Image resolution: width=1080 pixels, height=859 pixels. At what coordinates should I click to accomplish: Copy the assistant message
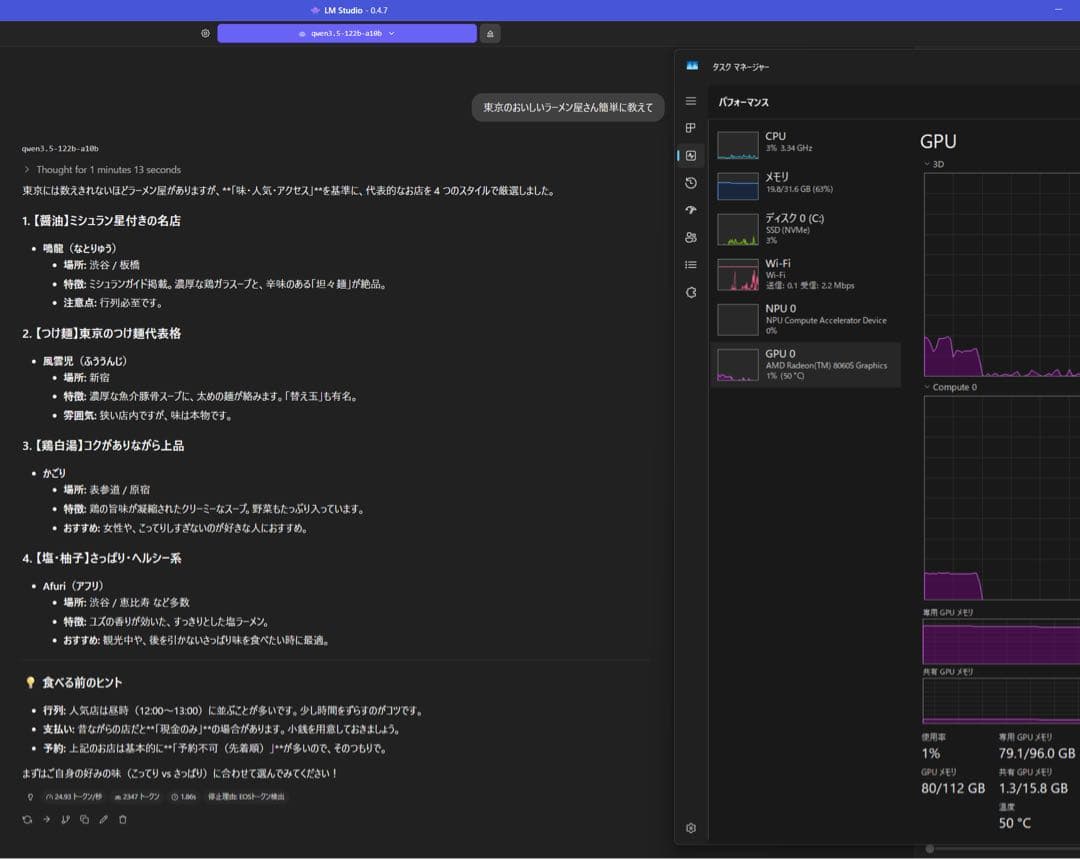(x=84, y=819)
